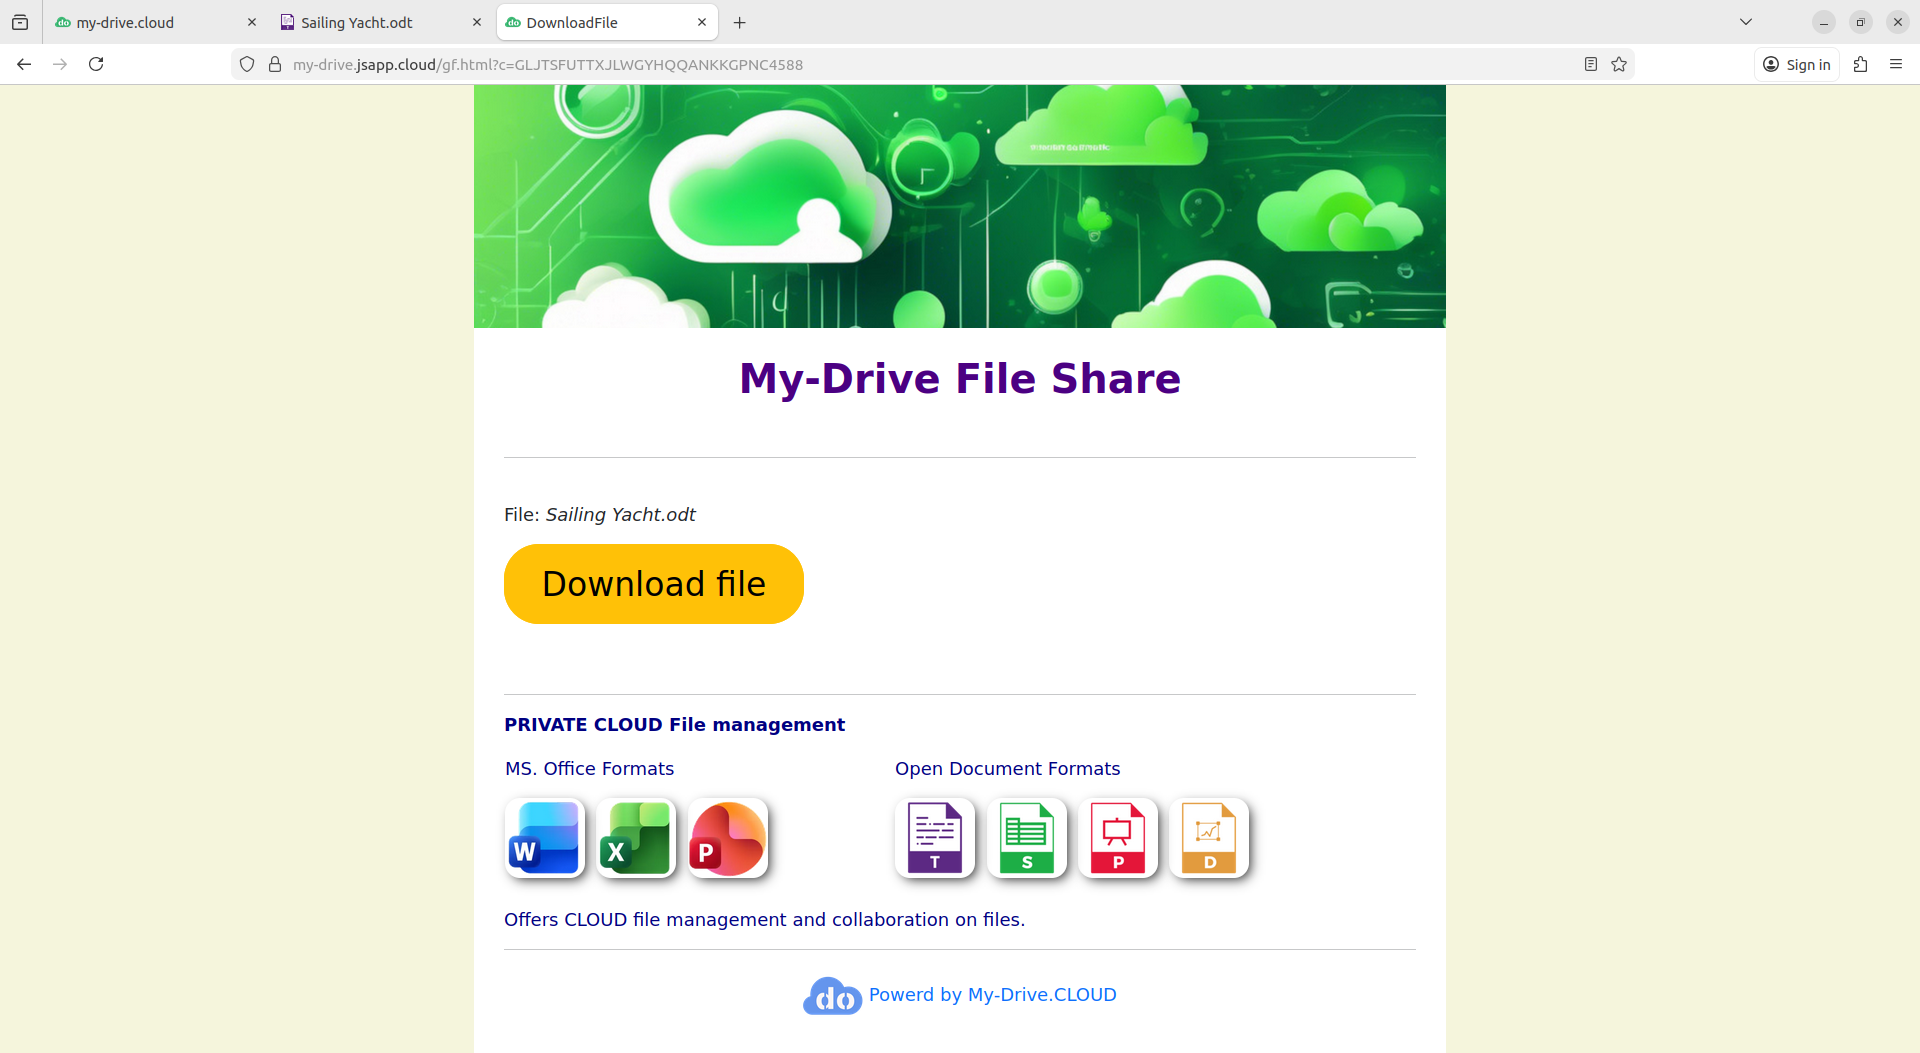Select the PowerPoint format icon

coord(727,838)
